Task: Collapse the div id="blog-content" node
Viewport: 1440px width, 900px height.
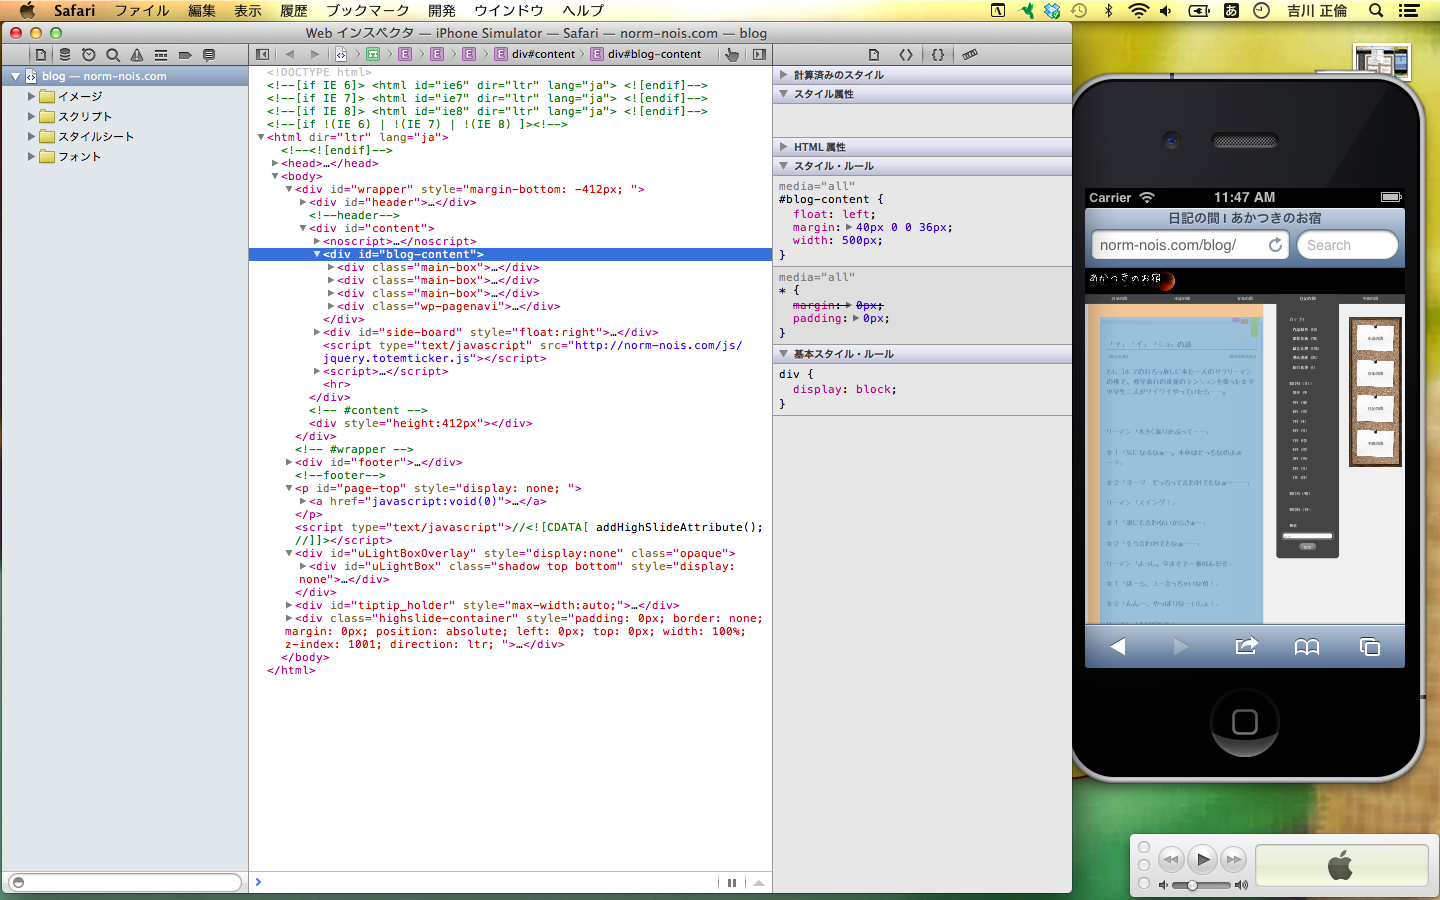Action: point(317,255)
